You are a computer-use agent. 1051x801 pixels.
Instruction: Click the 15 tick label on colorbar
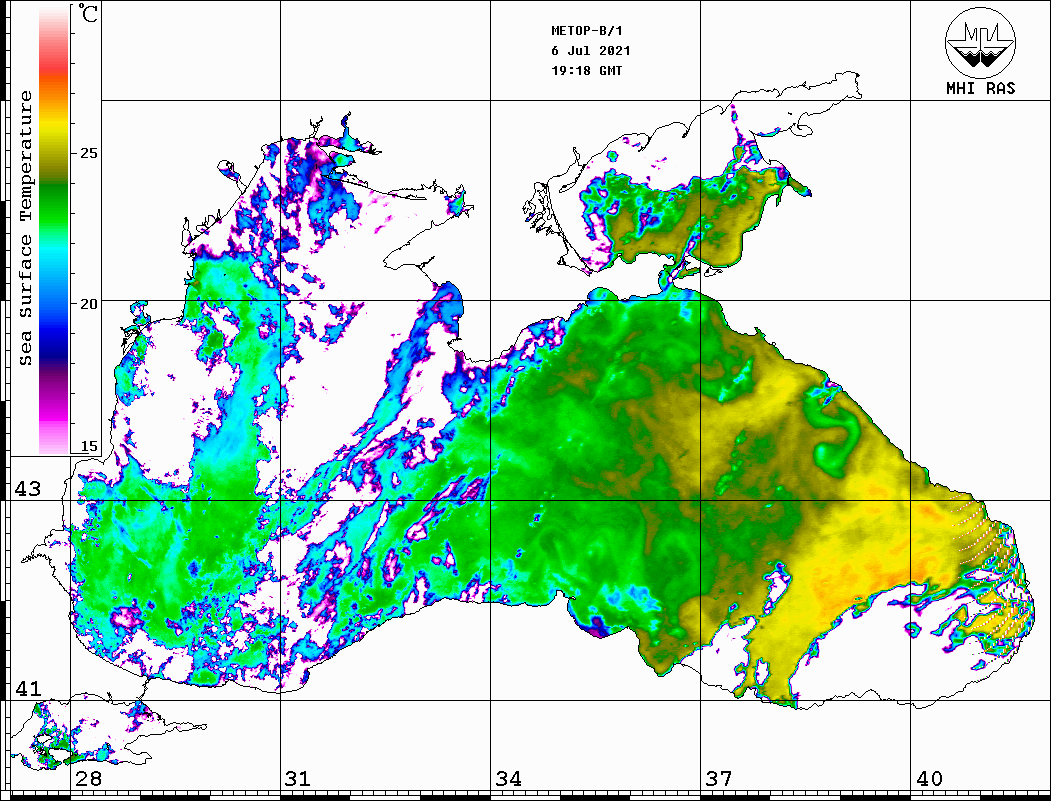point(88,446)
